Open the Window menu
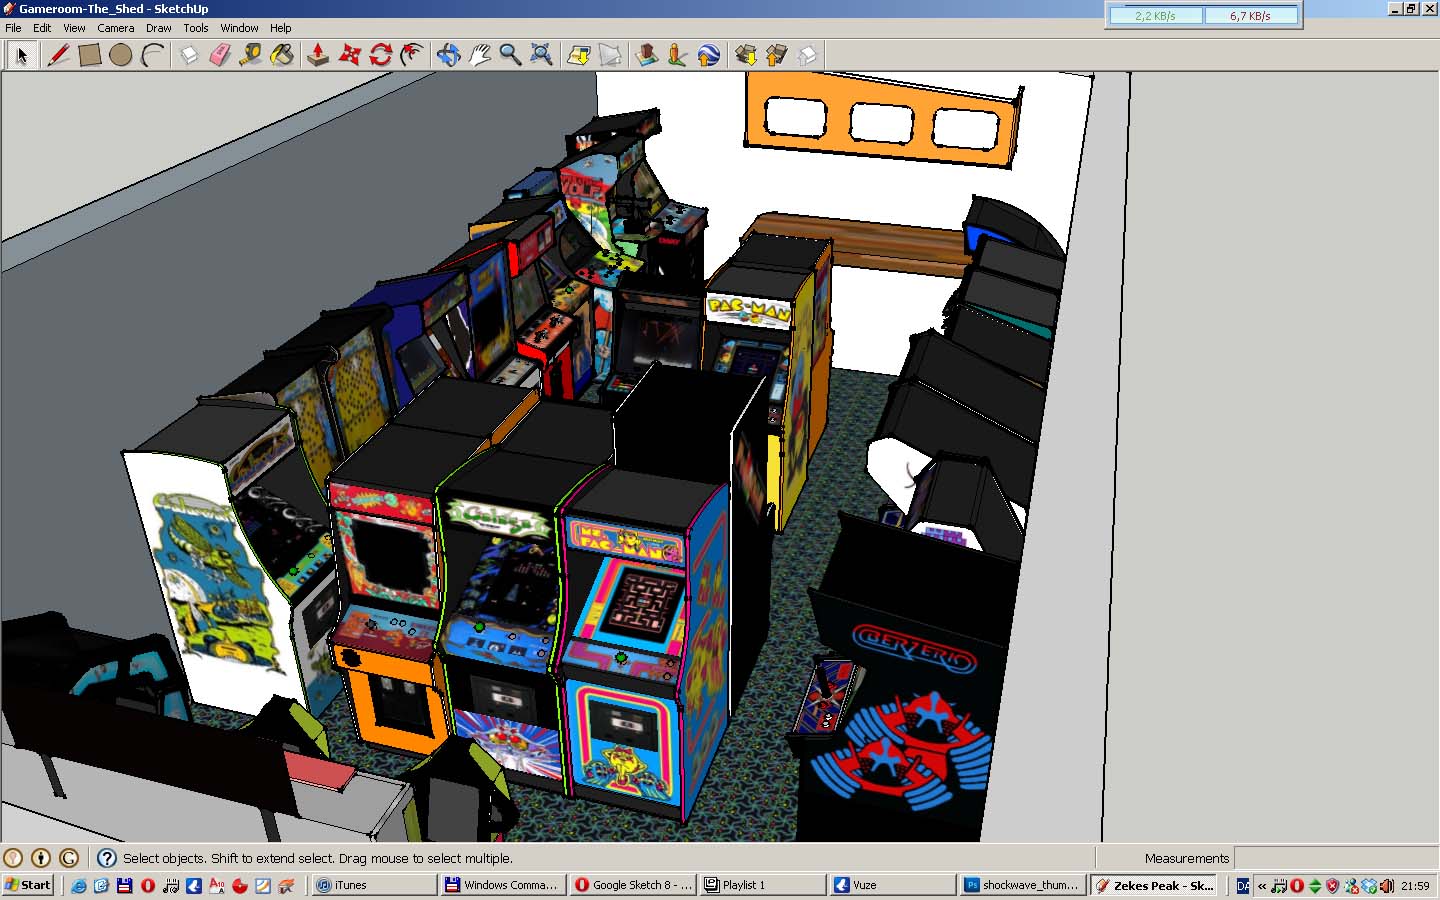This screenshot has width=1440, height=900. coord(239,28)
